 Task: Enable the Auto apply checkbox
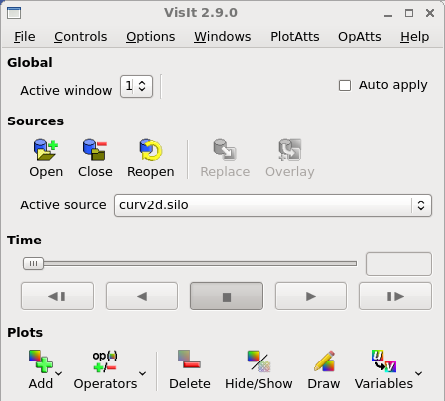(x=345, y=85)
